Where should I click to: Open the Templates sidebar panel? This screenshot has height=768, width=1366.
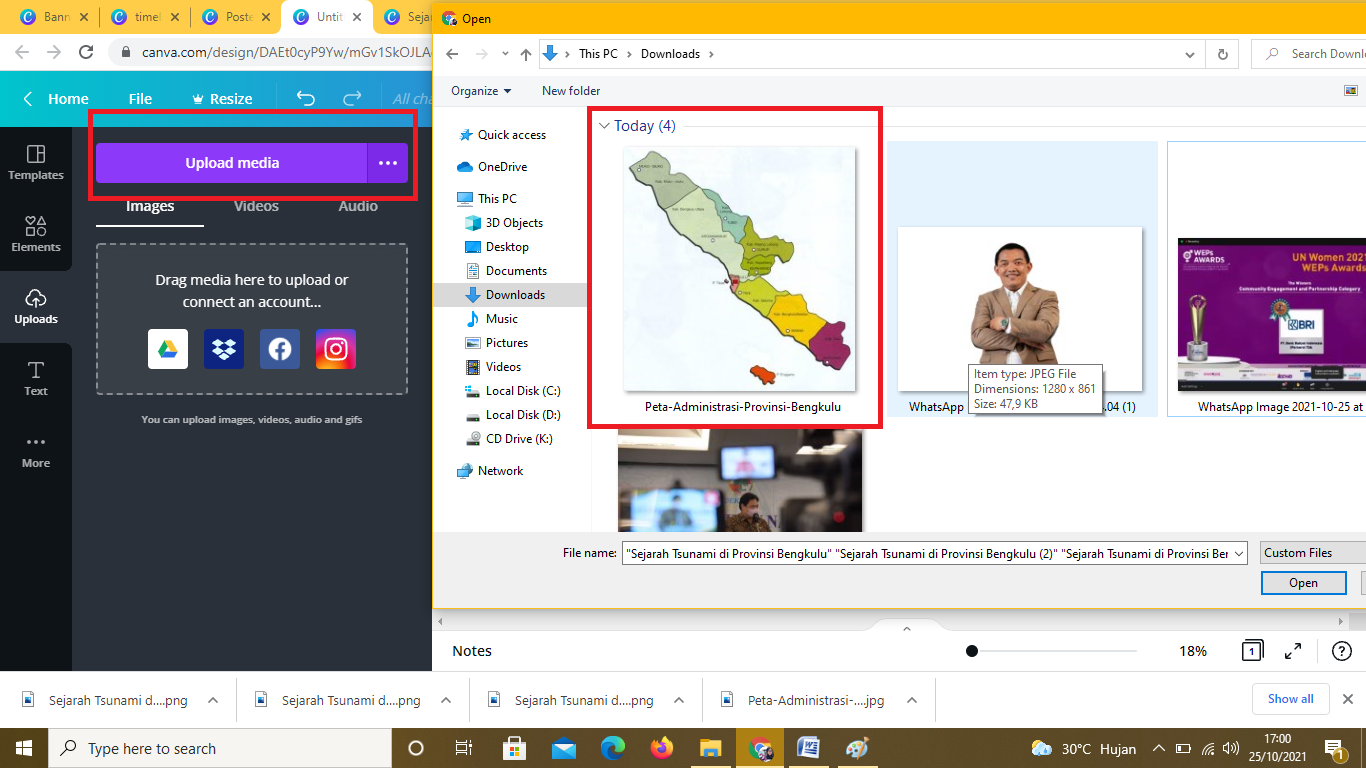[36, 162]
